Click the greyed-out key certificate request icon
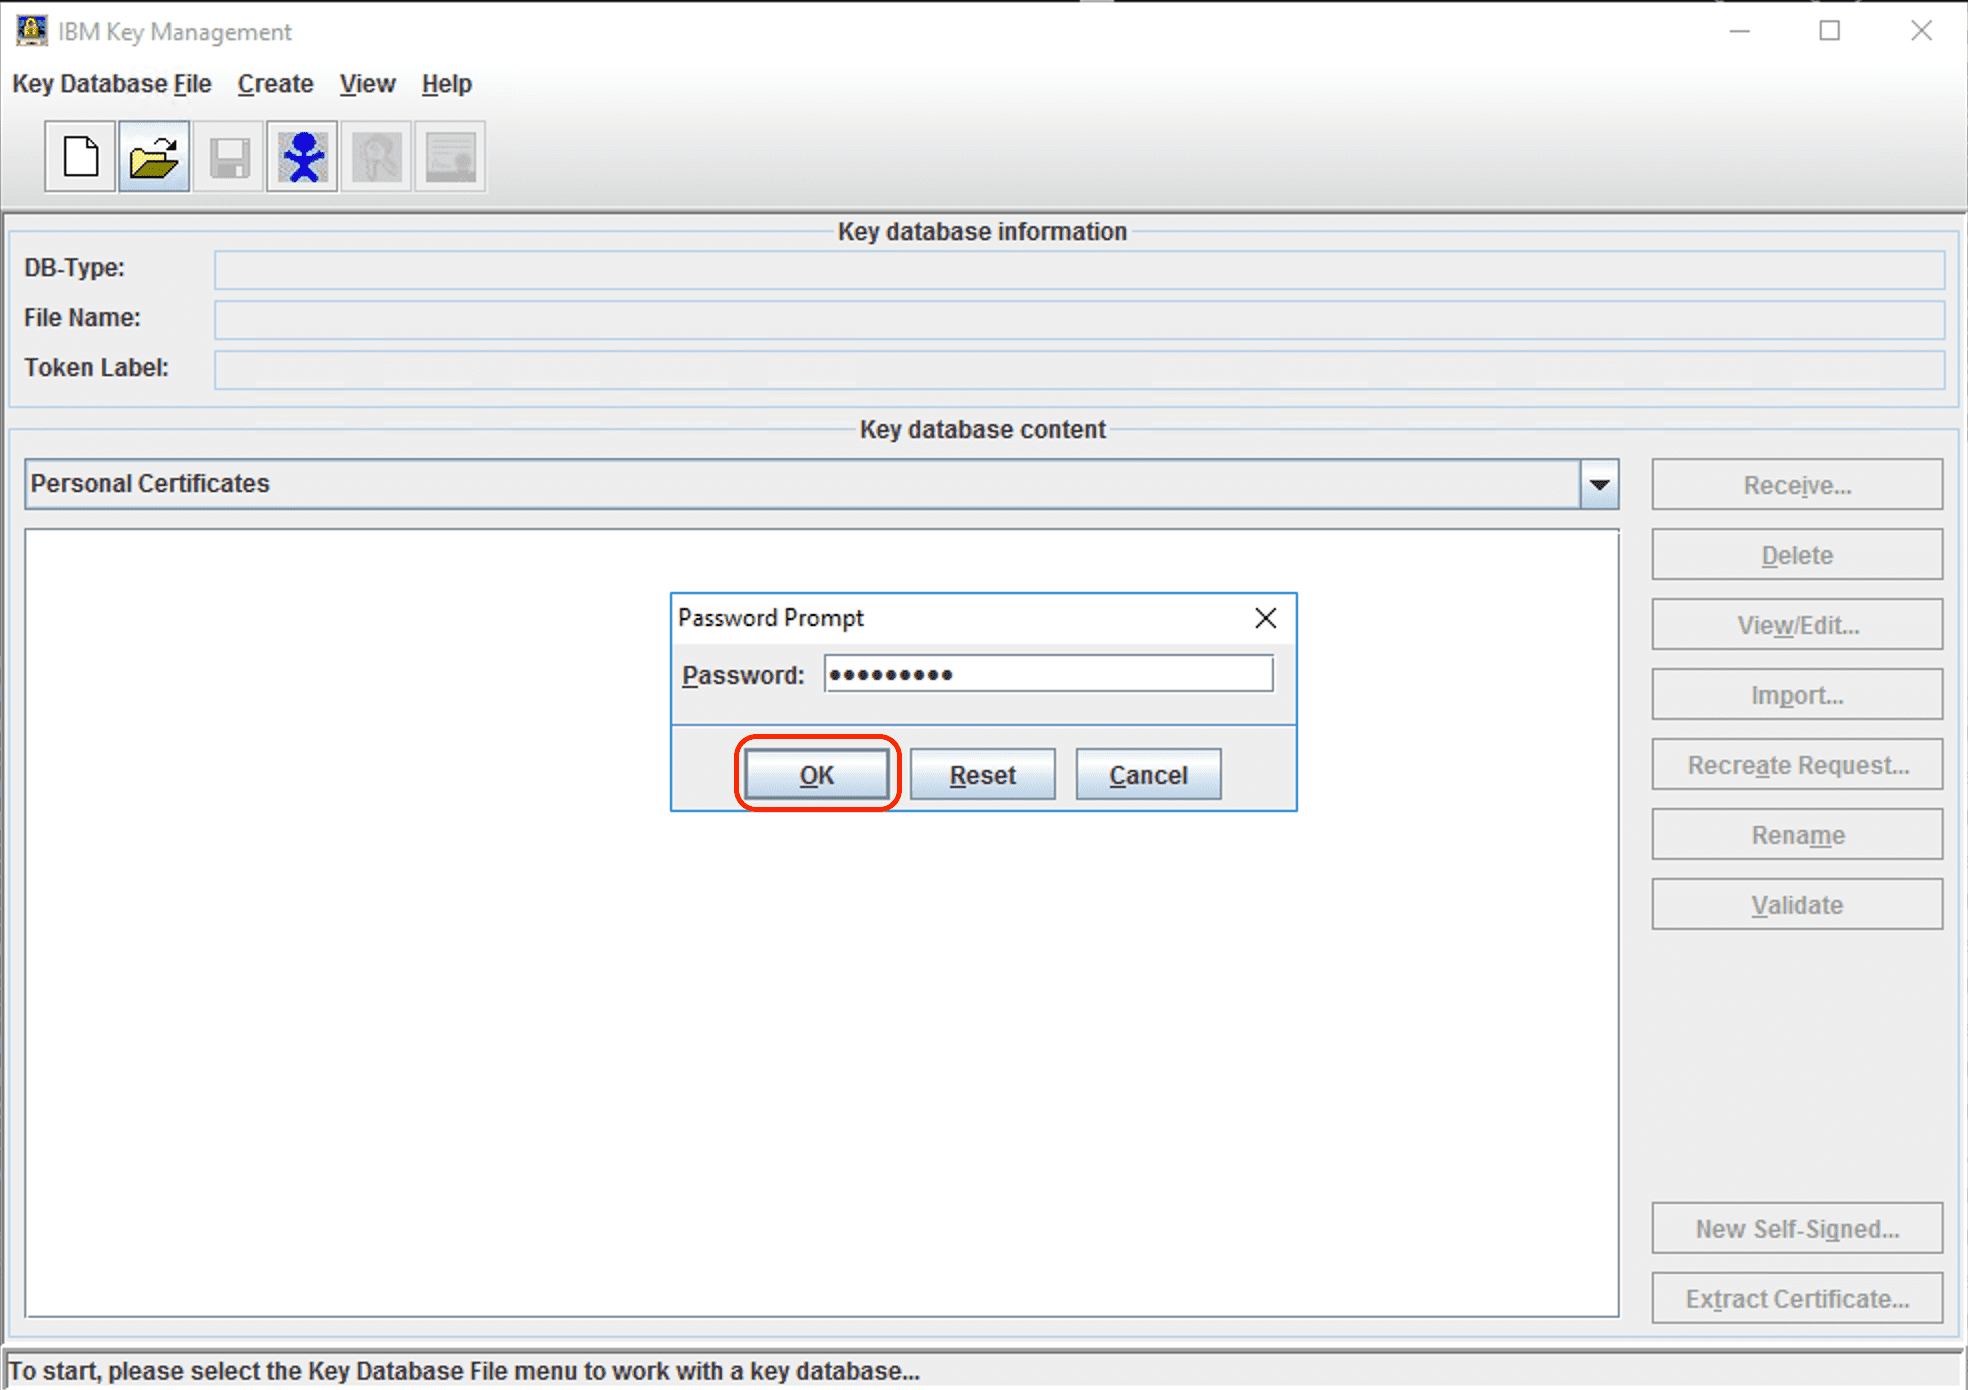This screenshot has width=1968, height=1390. [376, 157]
